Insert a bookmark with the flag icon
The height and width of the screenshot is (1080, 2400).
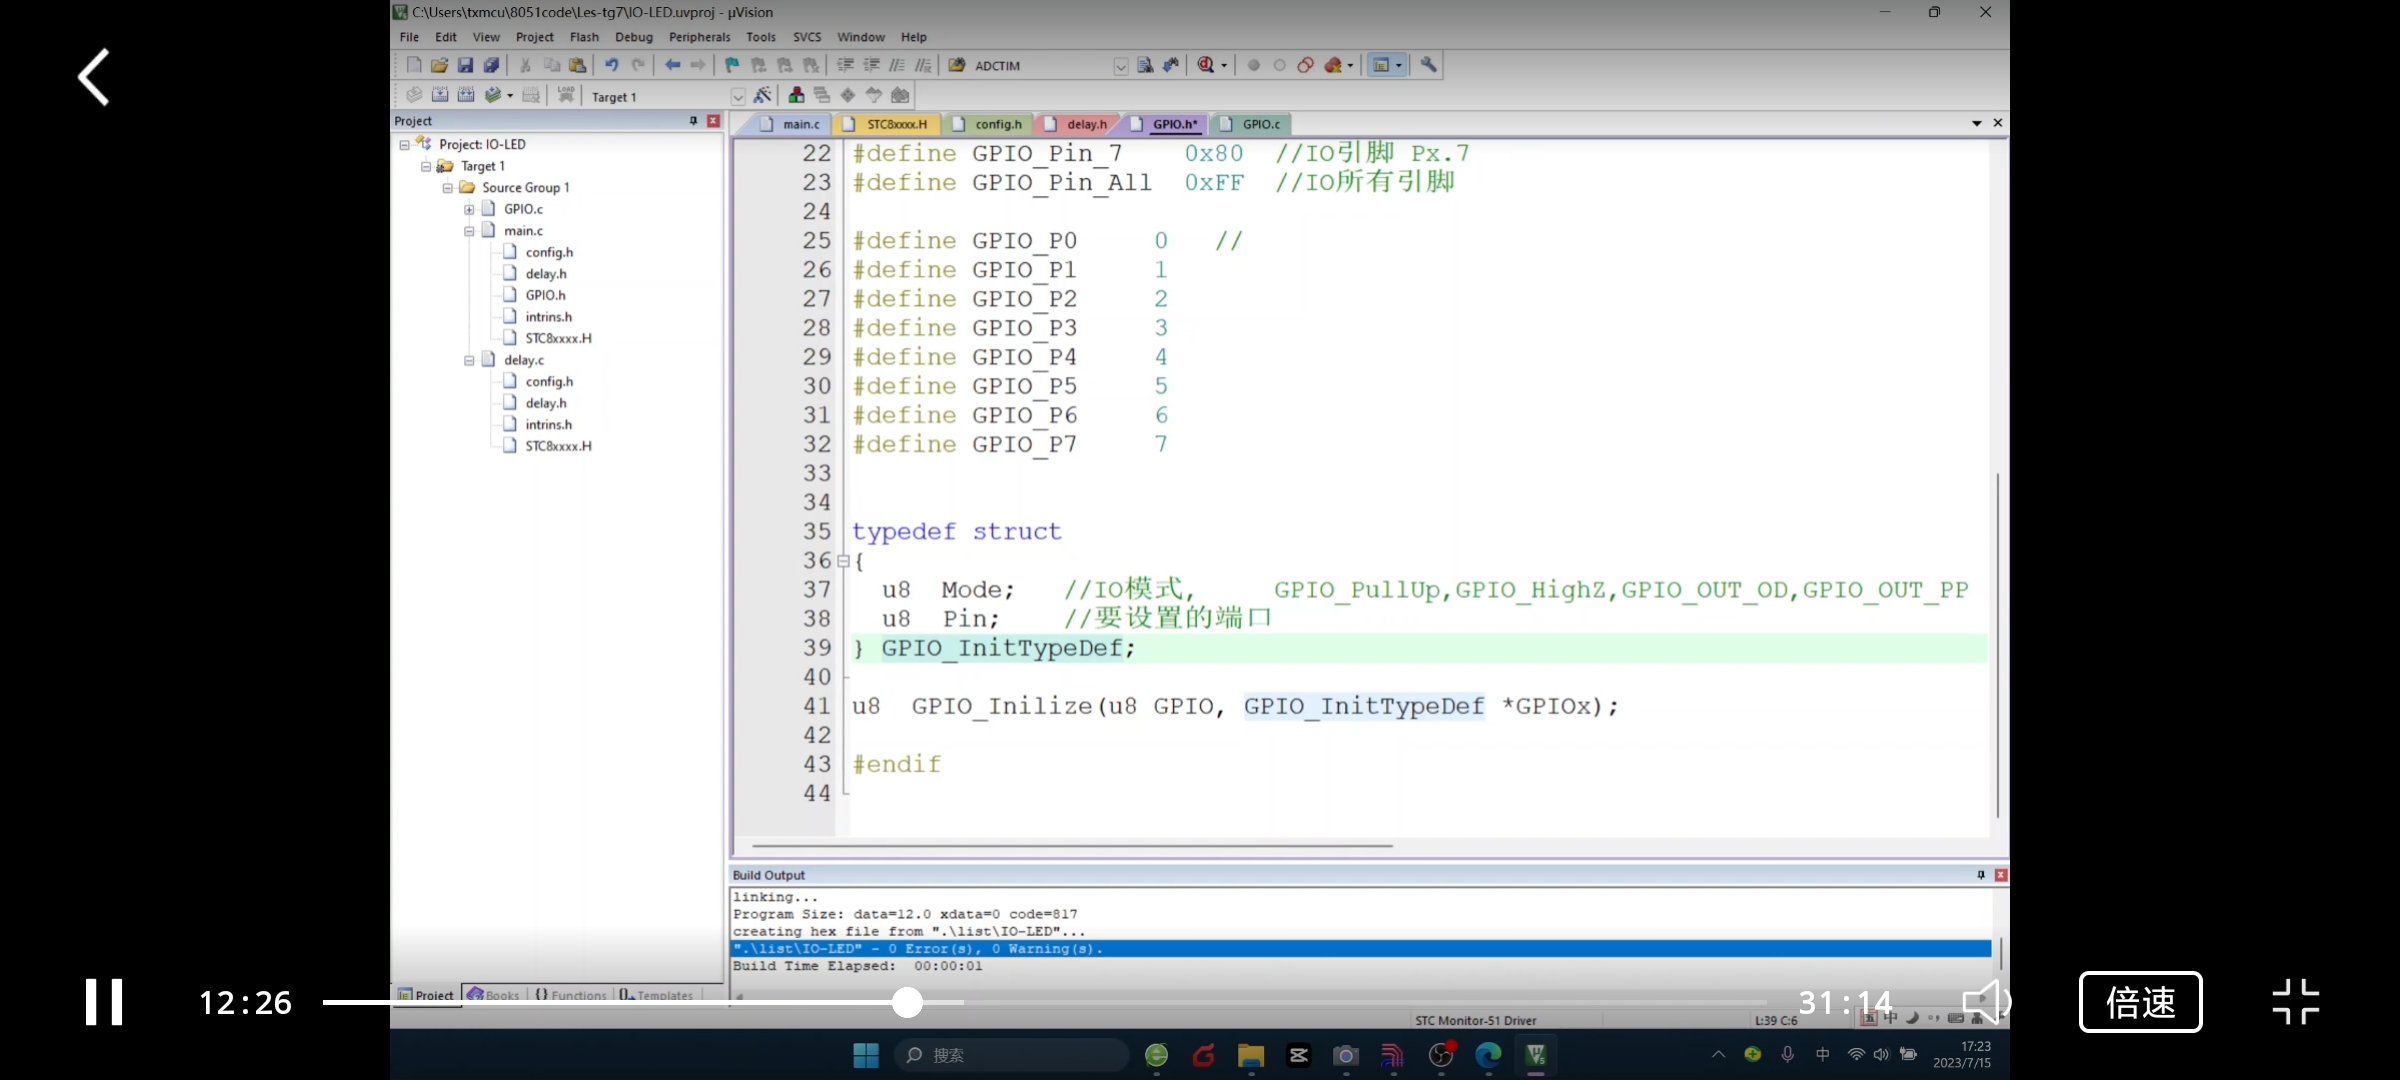pyautogui.click(x=732, y=65)
